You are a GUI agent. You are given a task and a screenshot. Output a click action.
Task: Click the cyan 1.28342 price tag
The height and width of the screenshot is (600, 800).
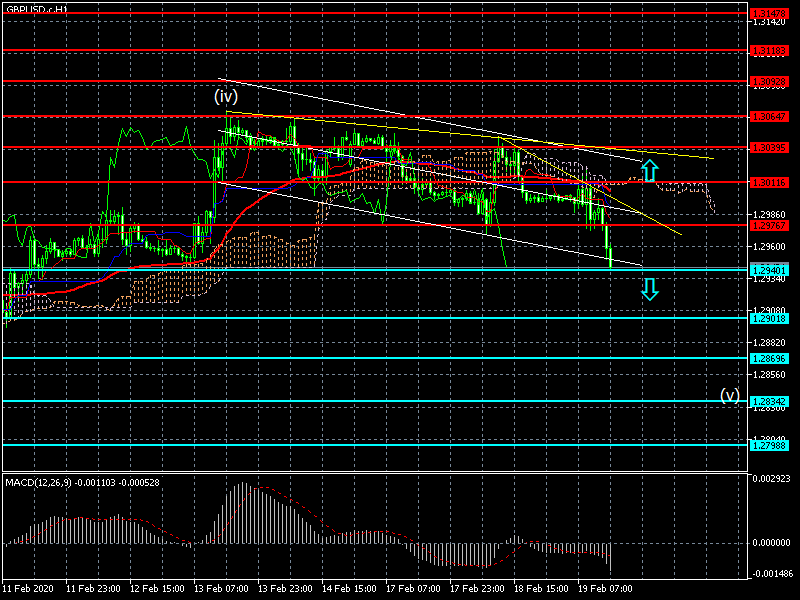click(769, 401)
